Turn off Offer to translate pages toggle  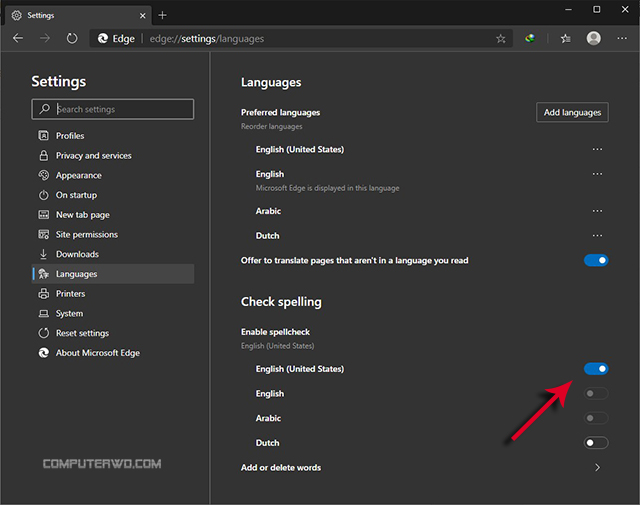[x=596, y=260]
